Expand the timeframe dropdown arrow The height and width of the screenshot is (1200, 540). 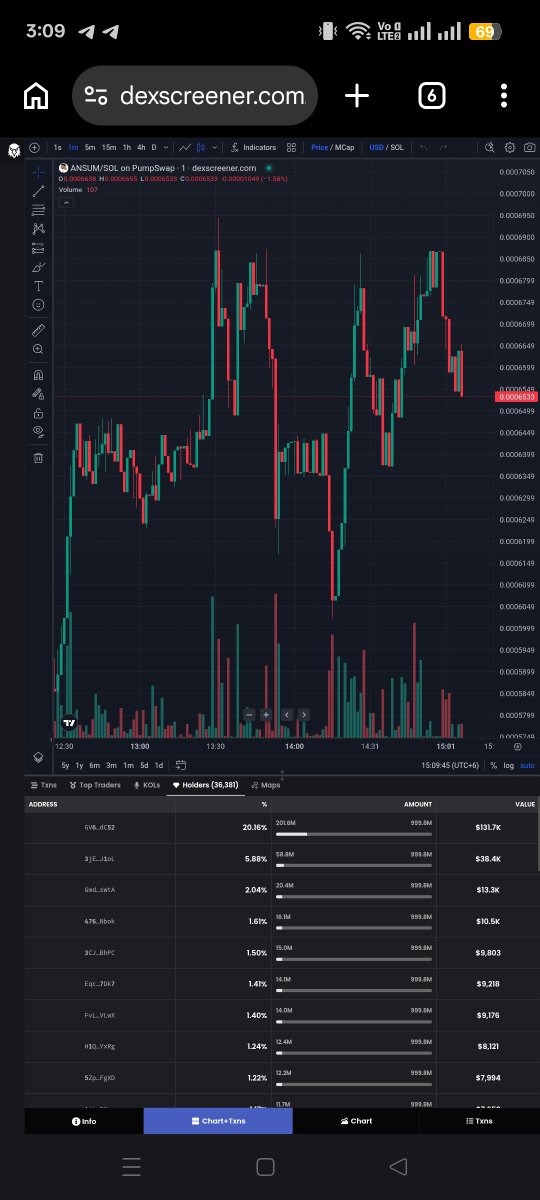tap(165, 147)
